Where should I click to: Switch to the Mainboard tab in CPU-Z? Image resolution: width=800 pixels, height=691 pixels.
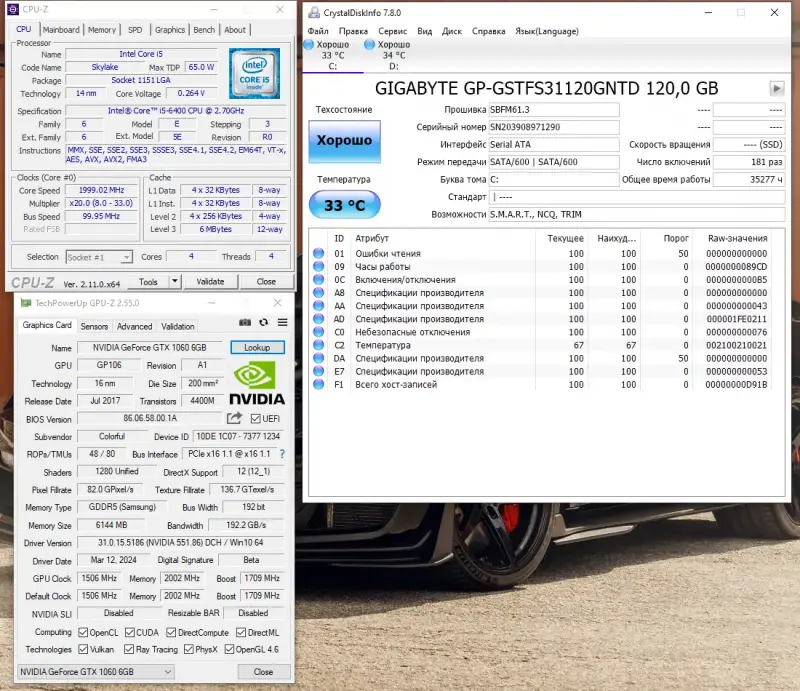point(61,30)
